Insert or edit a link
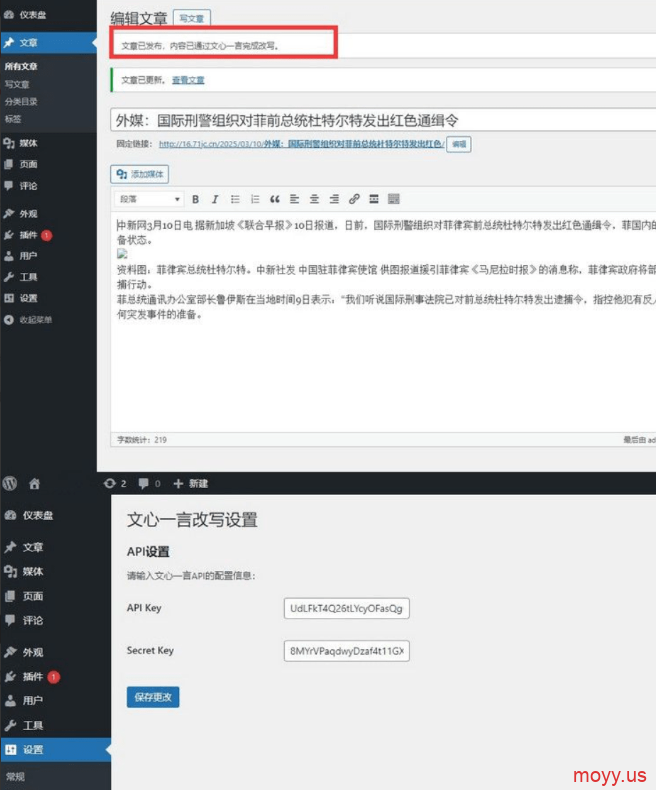 coord(354,199)
